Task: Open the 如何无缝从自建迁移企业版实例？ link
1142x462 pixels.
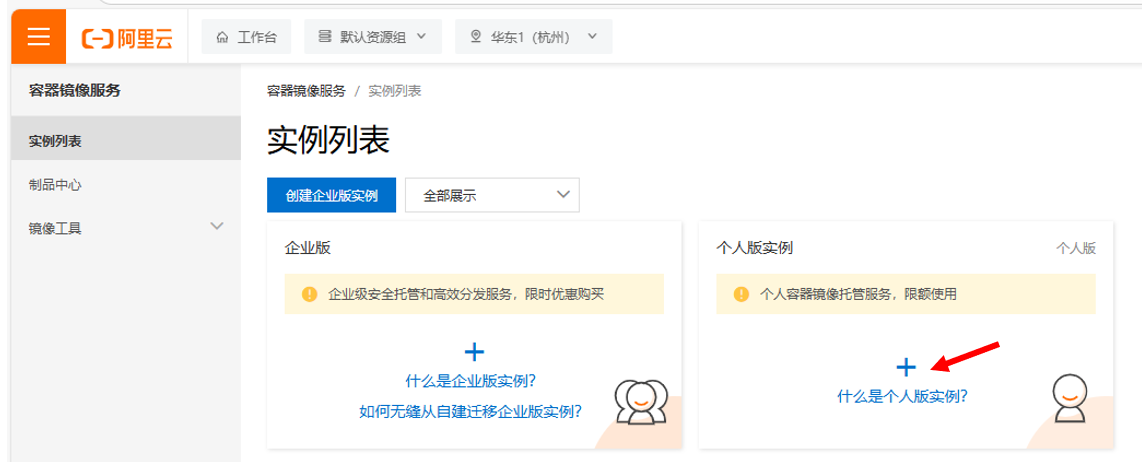Action: click(x=470, y=411)
